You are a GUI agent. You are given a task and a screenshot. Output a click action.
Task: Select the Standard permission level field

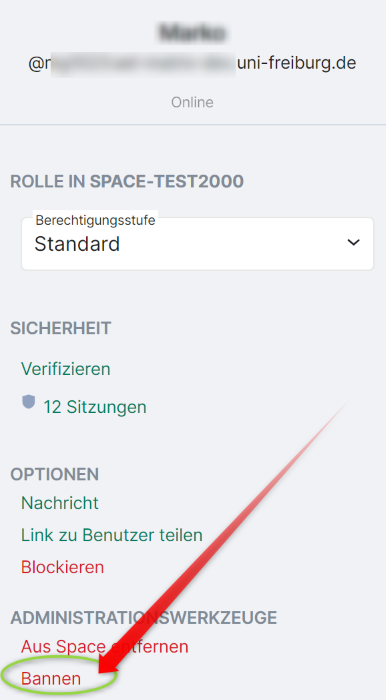197,244
